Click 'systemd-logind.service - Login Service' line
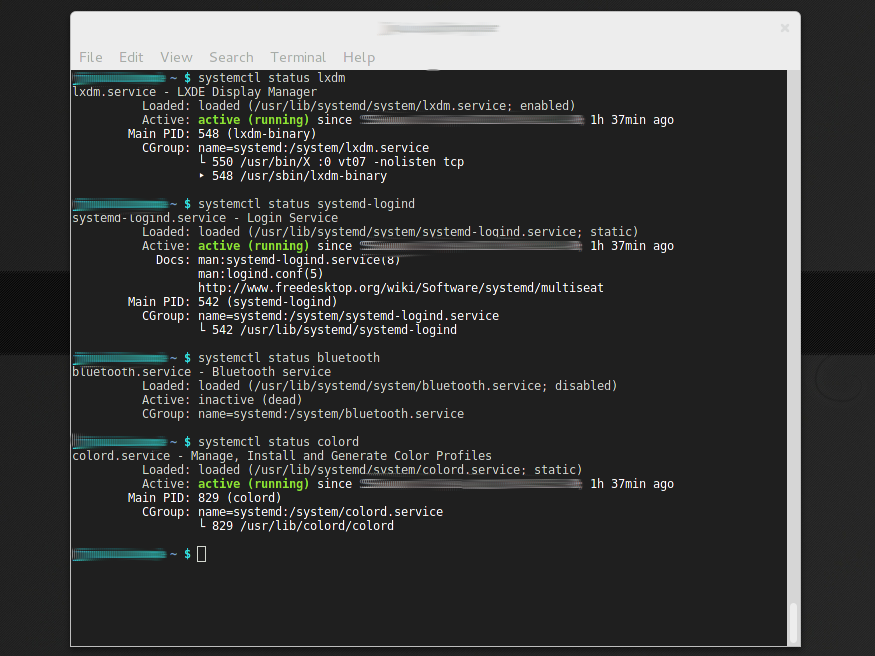This screenshot has width=875, height=656. pyautogui.click(x=205, y=218)
